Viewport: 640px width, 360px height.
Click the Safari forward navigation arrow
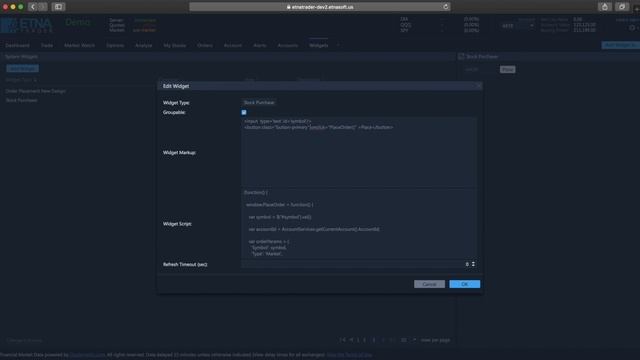click(42, 7)
